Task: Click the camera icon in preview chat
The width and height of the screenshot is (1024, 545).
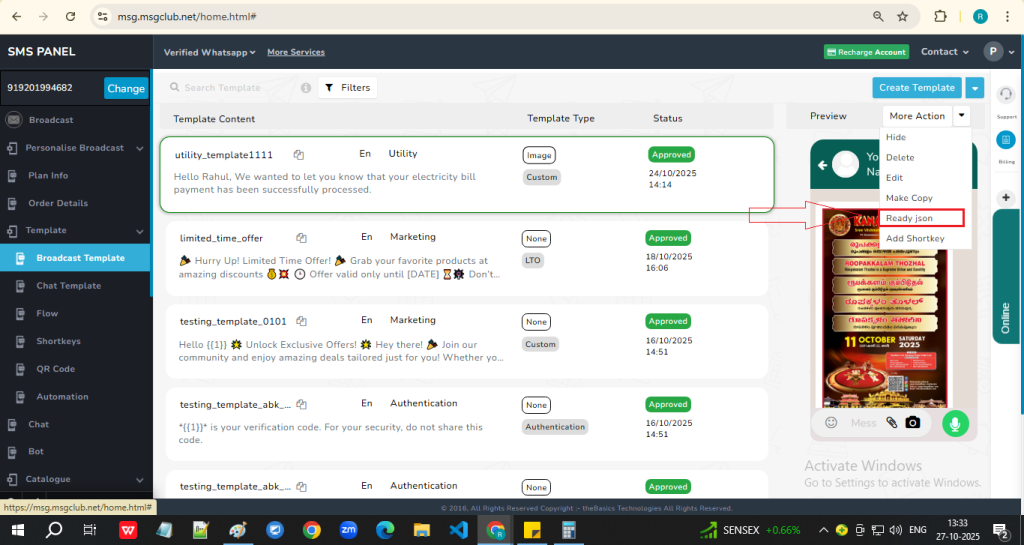Action: (913, 423)
